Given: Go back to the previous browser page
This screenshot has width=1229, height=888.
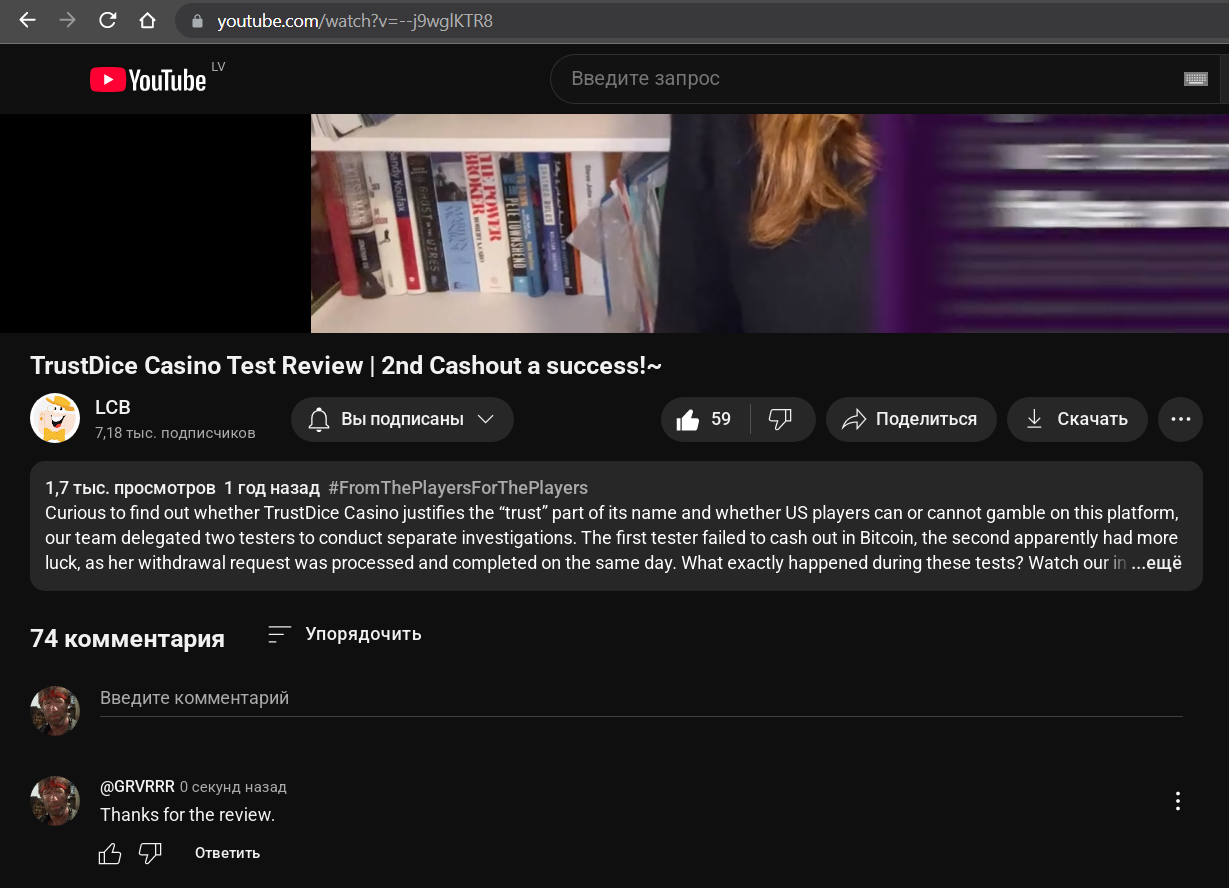Looking at the screenshot, I should (x=27, y=21).
